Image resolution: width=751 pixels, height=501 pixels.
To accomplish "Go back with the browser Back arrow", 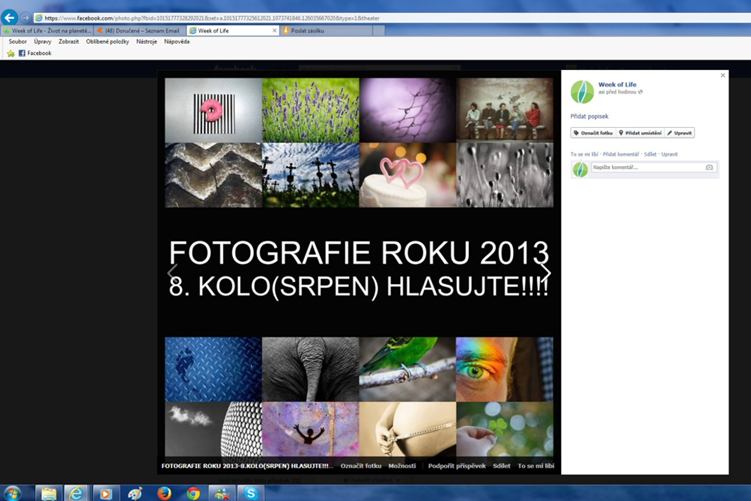I will pyautogui.click(x=9, y=18).
